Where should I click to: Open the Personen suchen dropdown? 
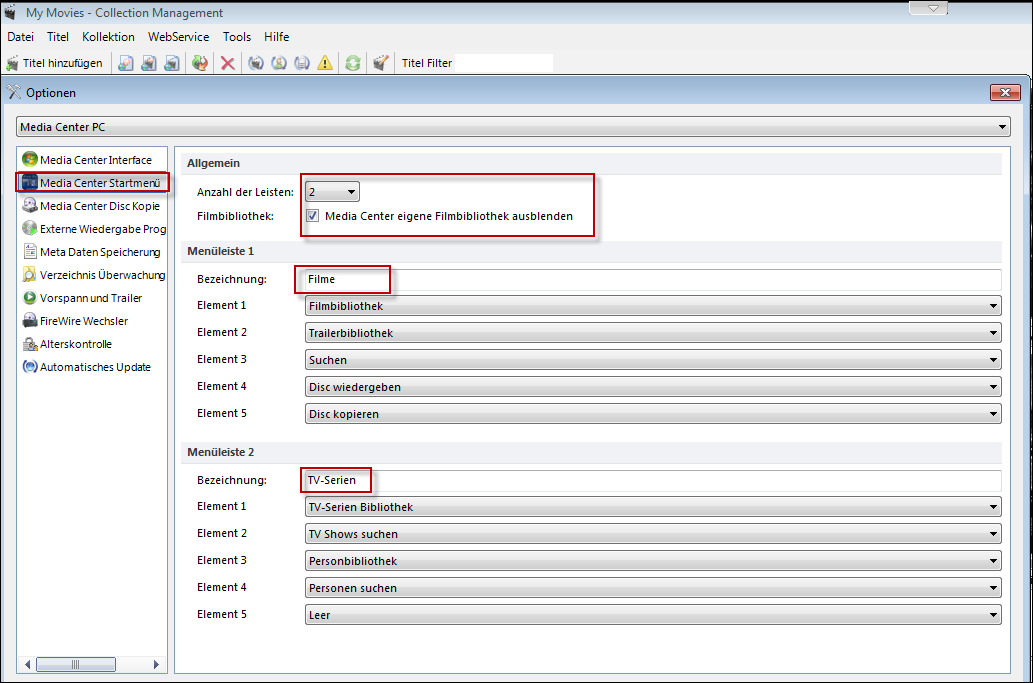coord(653,588)
